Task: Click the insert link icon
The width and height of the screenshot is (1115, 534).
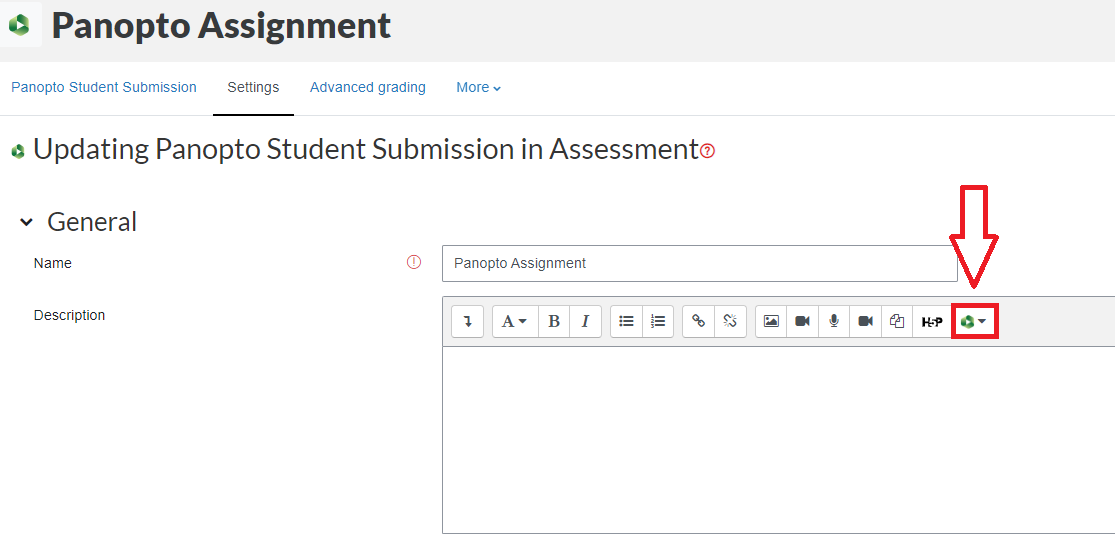Action: click(699, 321)
